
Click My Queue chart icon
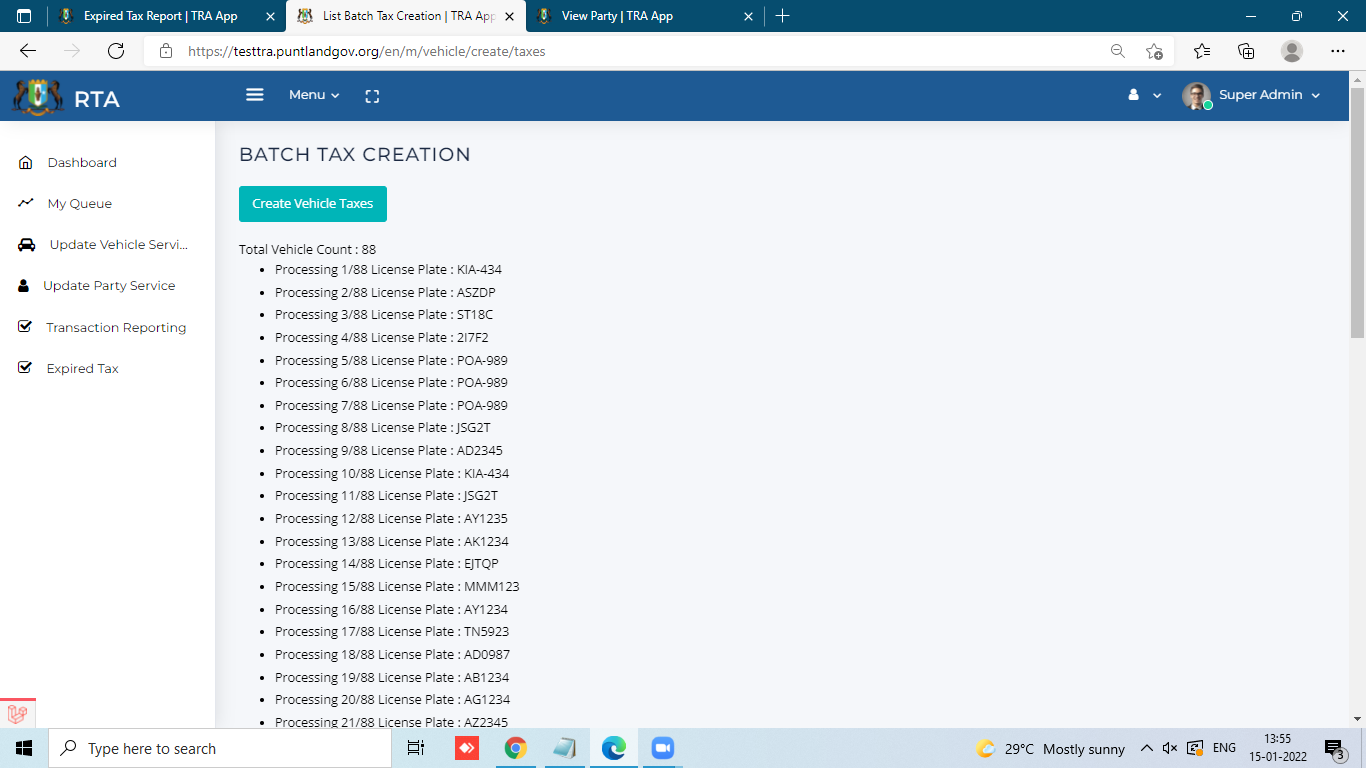click(x=26, y=203)
